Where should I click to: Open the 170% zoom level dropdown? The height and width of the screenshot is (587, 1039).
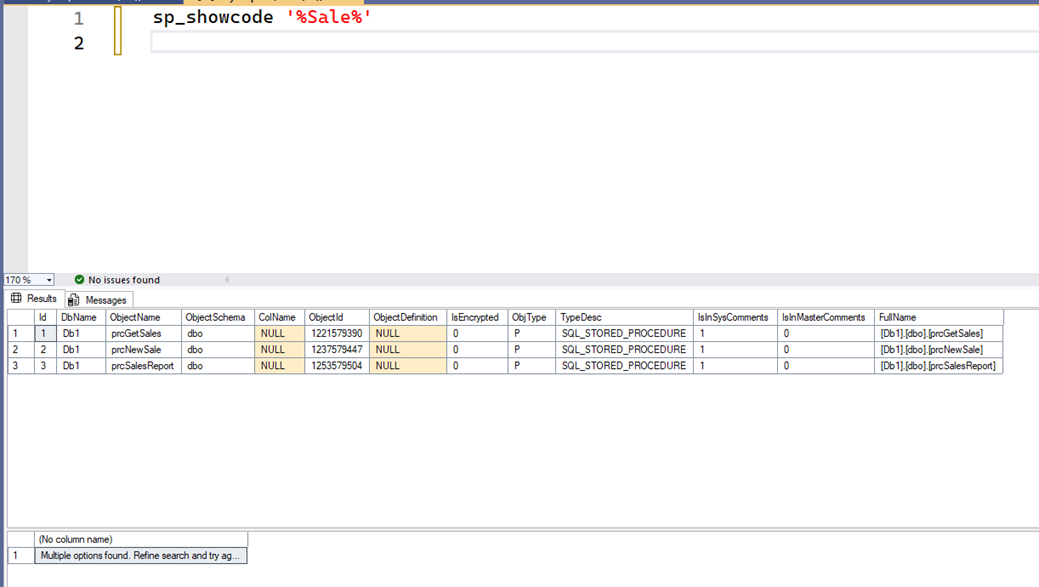coord(48,280)
